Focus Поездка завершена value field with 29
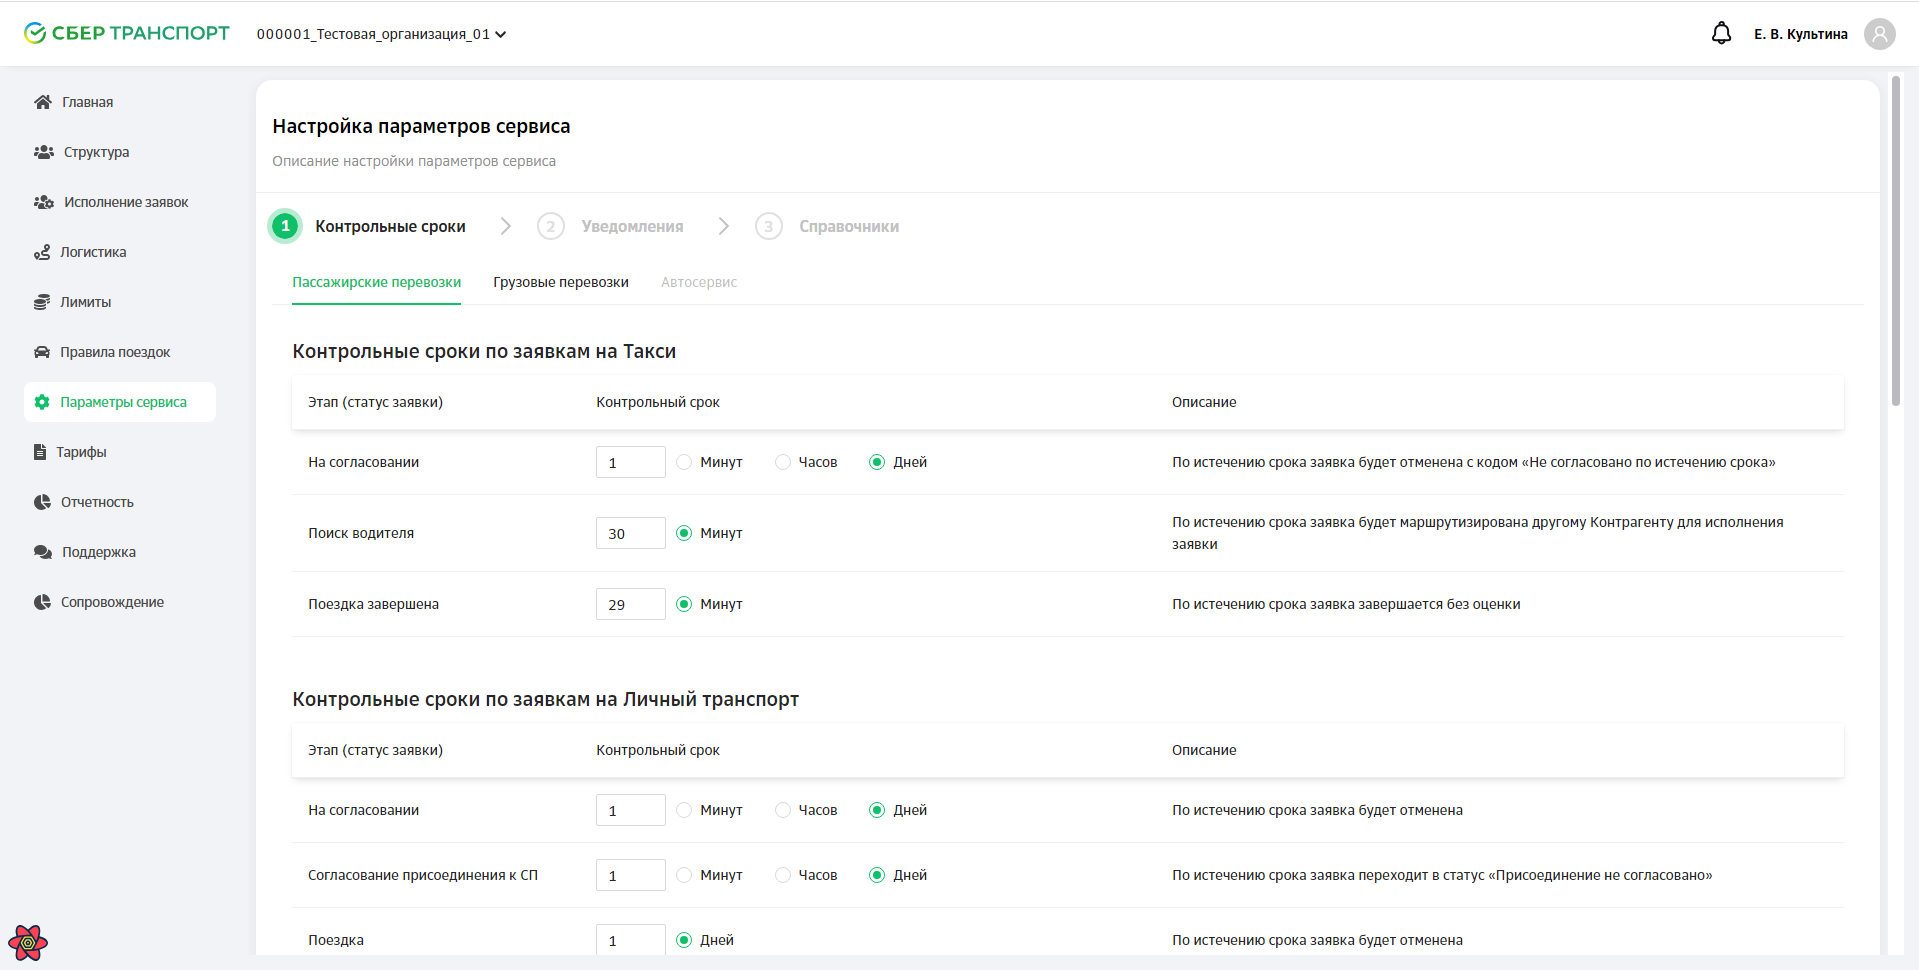1919x970 pixels. click(631, 604)
